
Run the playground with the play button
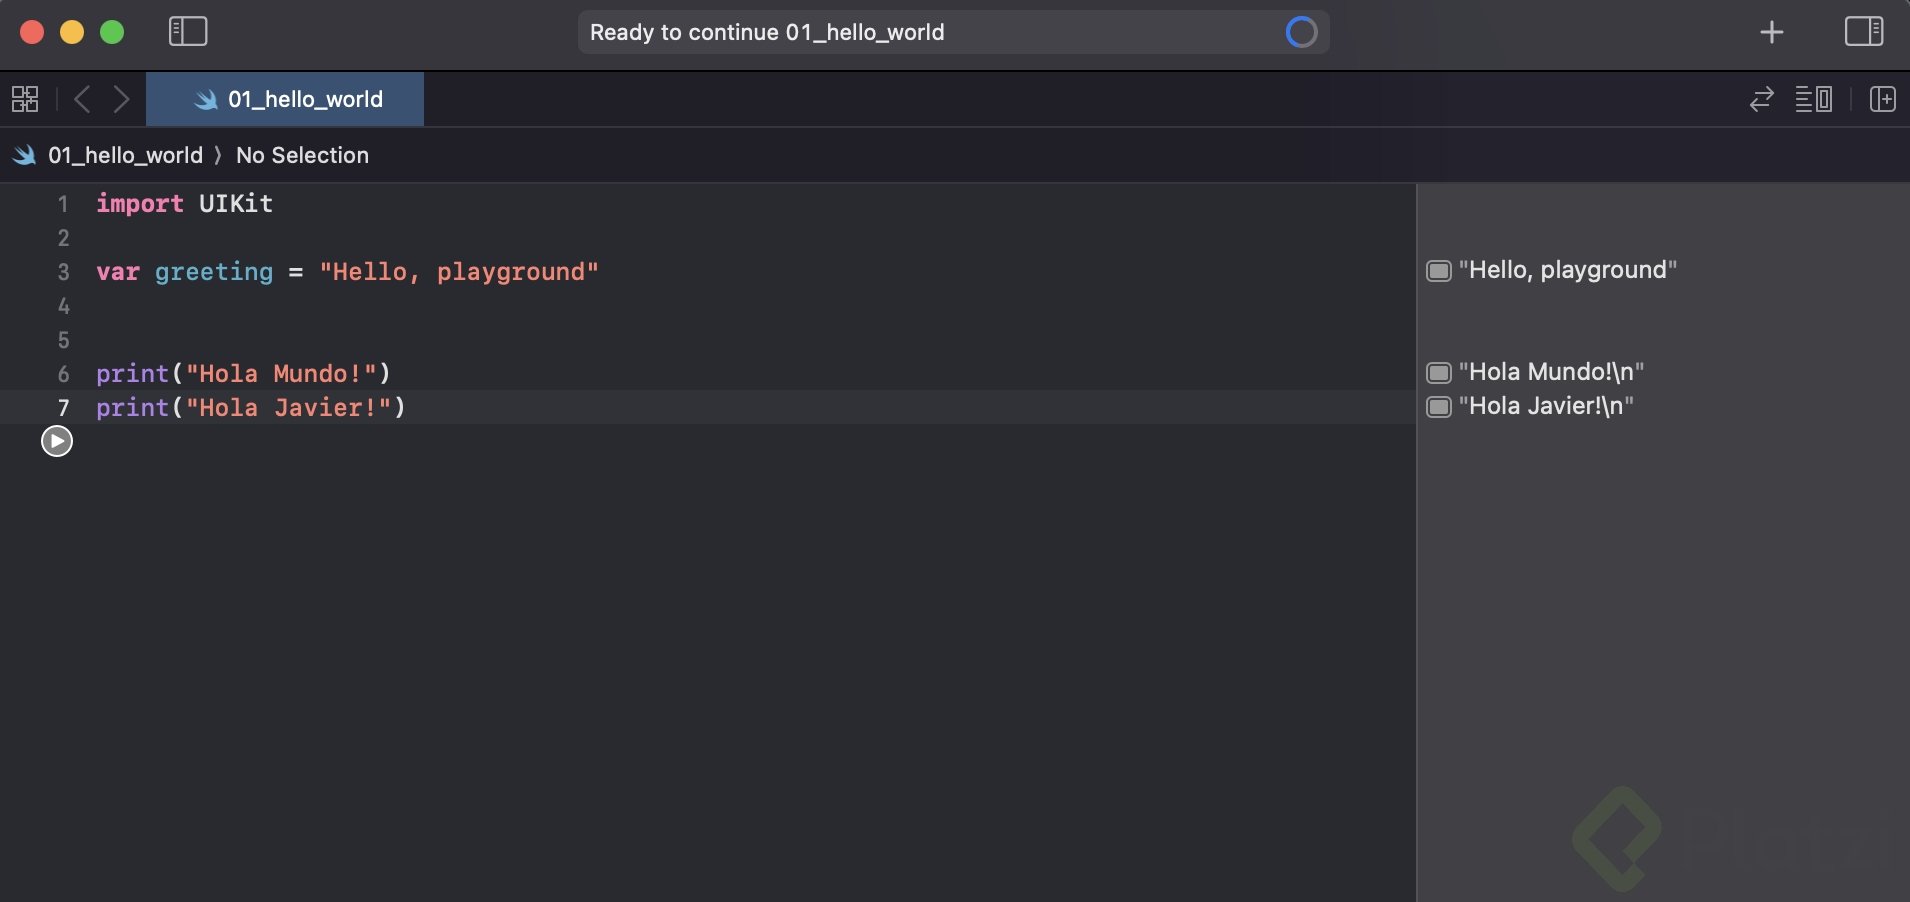[x=57, y=441]
